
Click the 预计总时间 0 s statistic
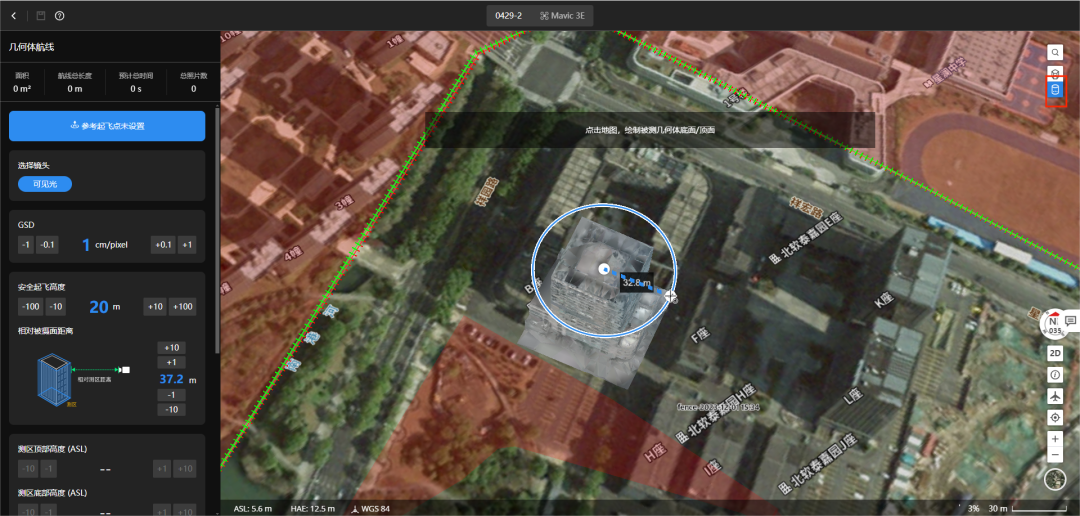click(x=134, y=82)
